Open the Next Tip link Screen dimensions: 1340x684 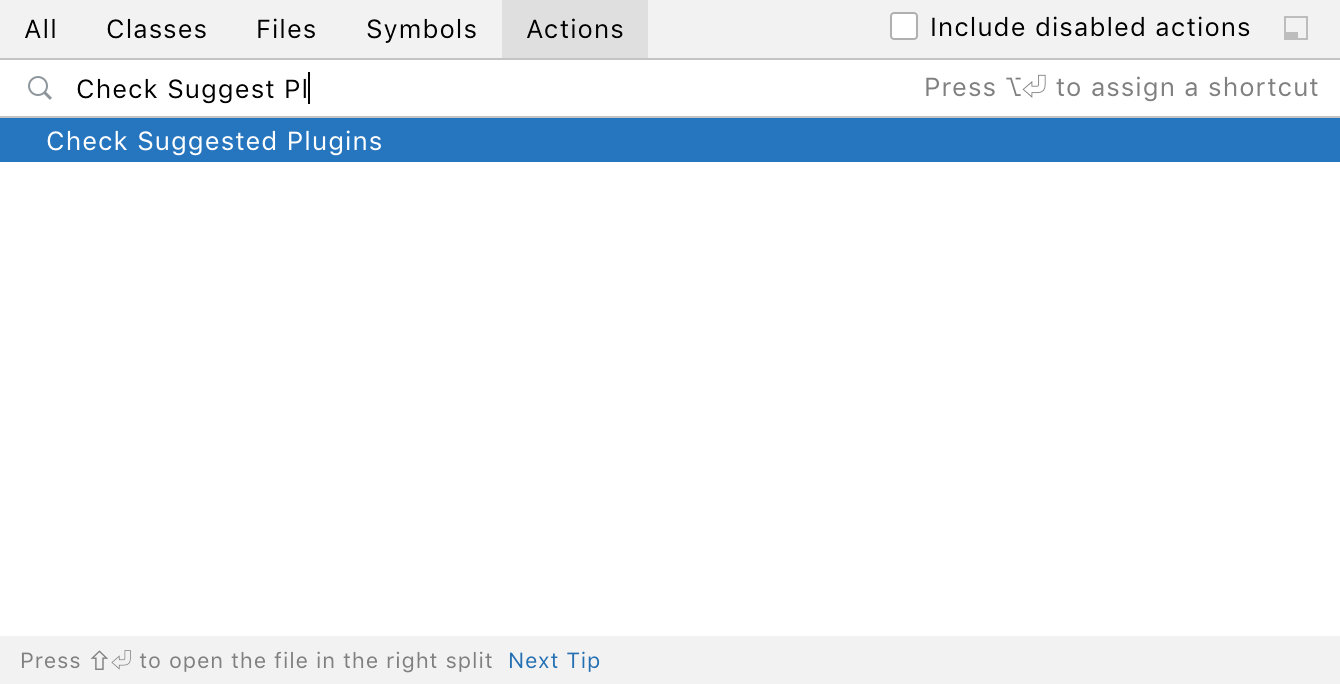[554, 660]
